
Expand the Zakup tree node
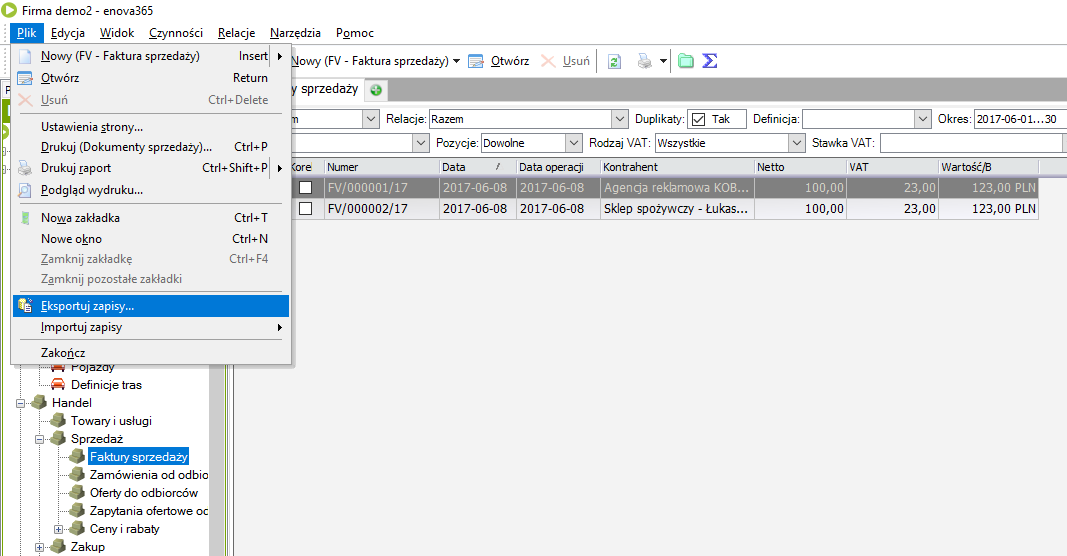pyautogui.click(x=40, y=547)
